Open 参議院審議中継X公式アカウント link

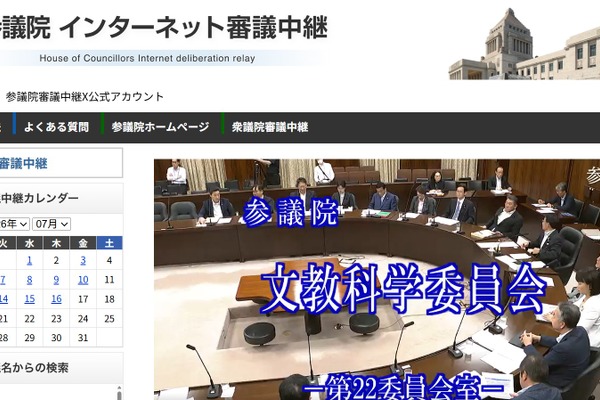pyautogui.click(x=85, y=97)
